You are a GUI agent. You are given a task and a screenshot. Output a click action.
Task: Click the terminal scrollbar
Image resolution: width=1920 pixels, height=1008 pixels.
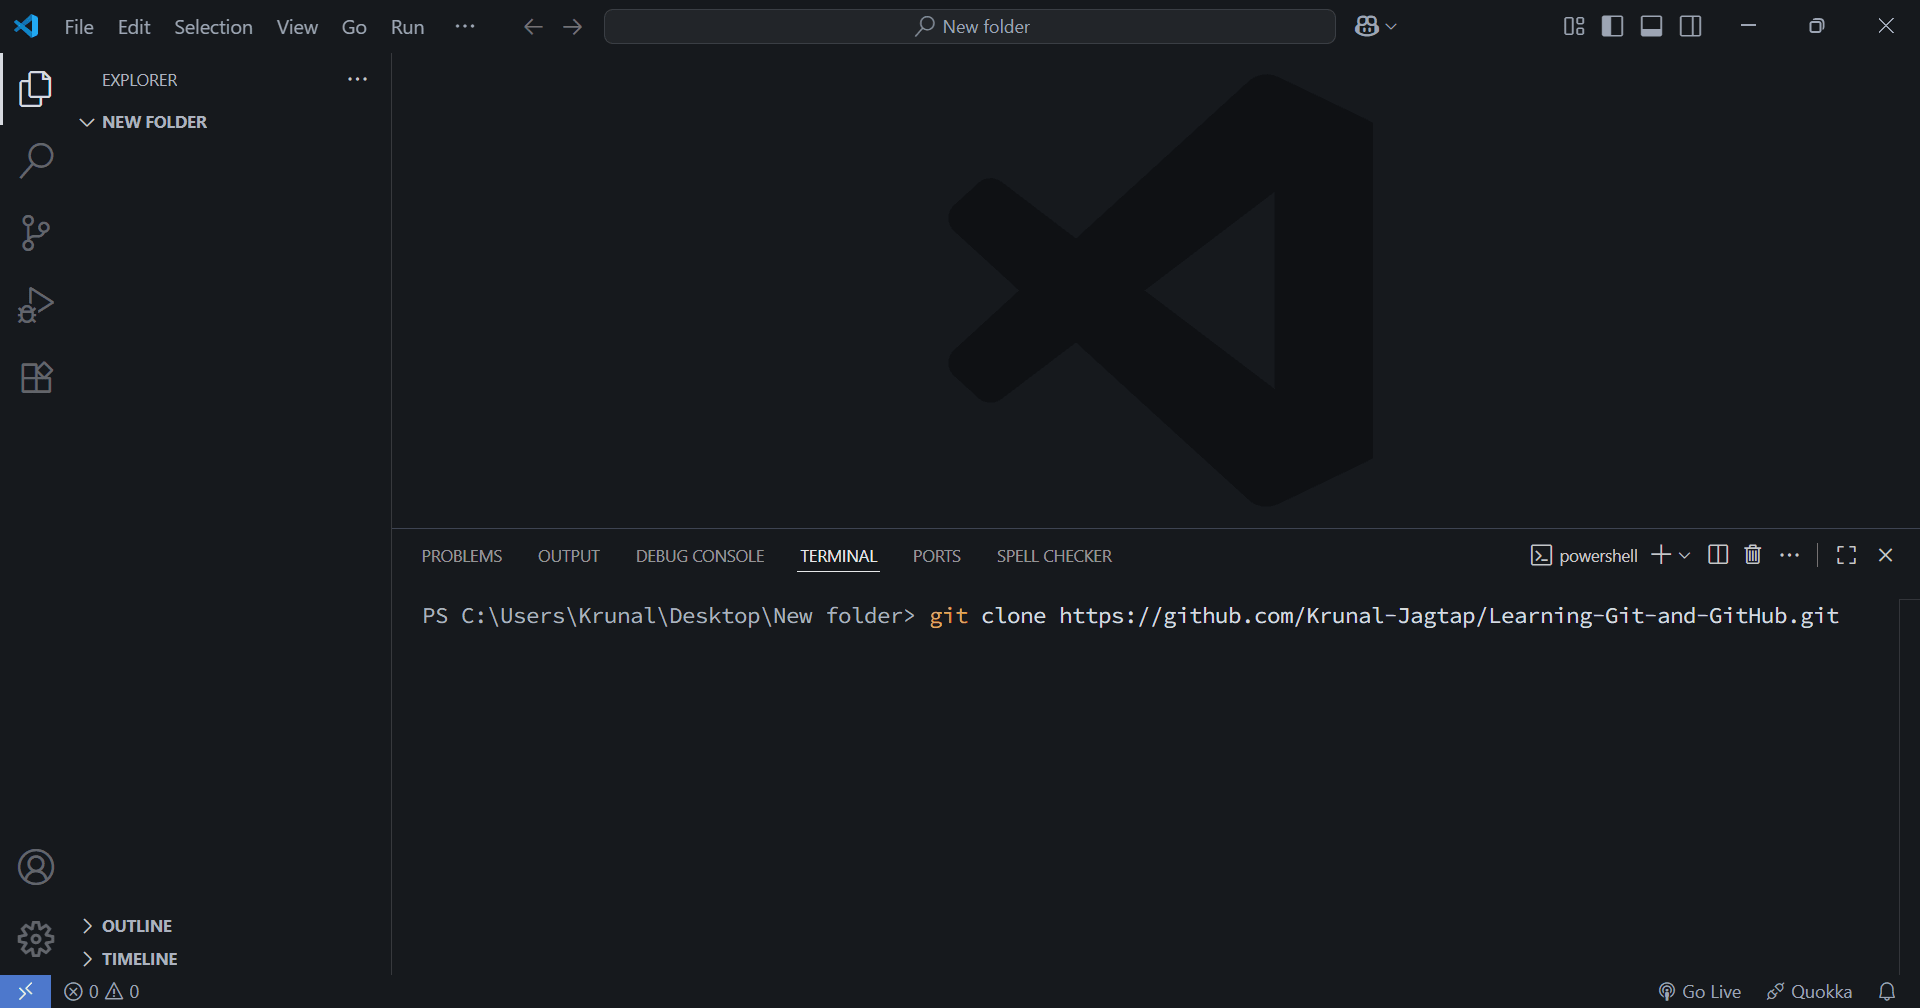[x=1909, y=786]
